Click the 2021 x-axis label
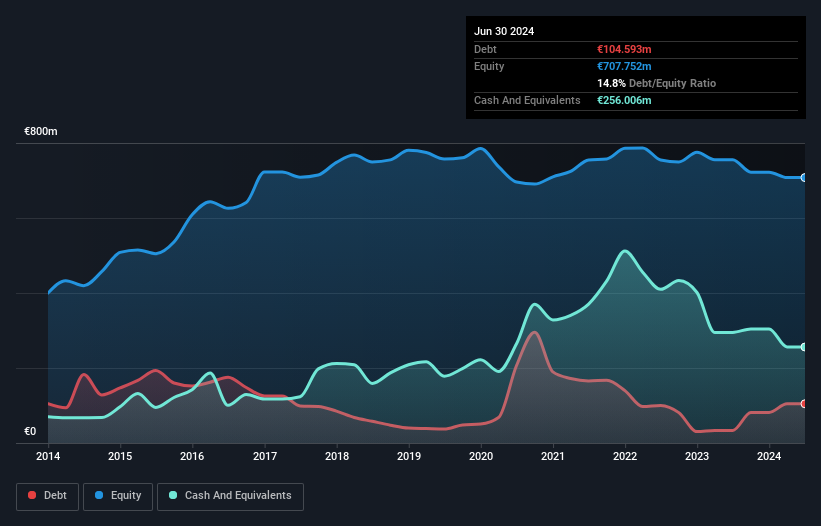This screenshot has height=526, width=821. pyautogui.click(x=553, y=456)
